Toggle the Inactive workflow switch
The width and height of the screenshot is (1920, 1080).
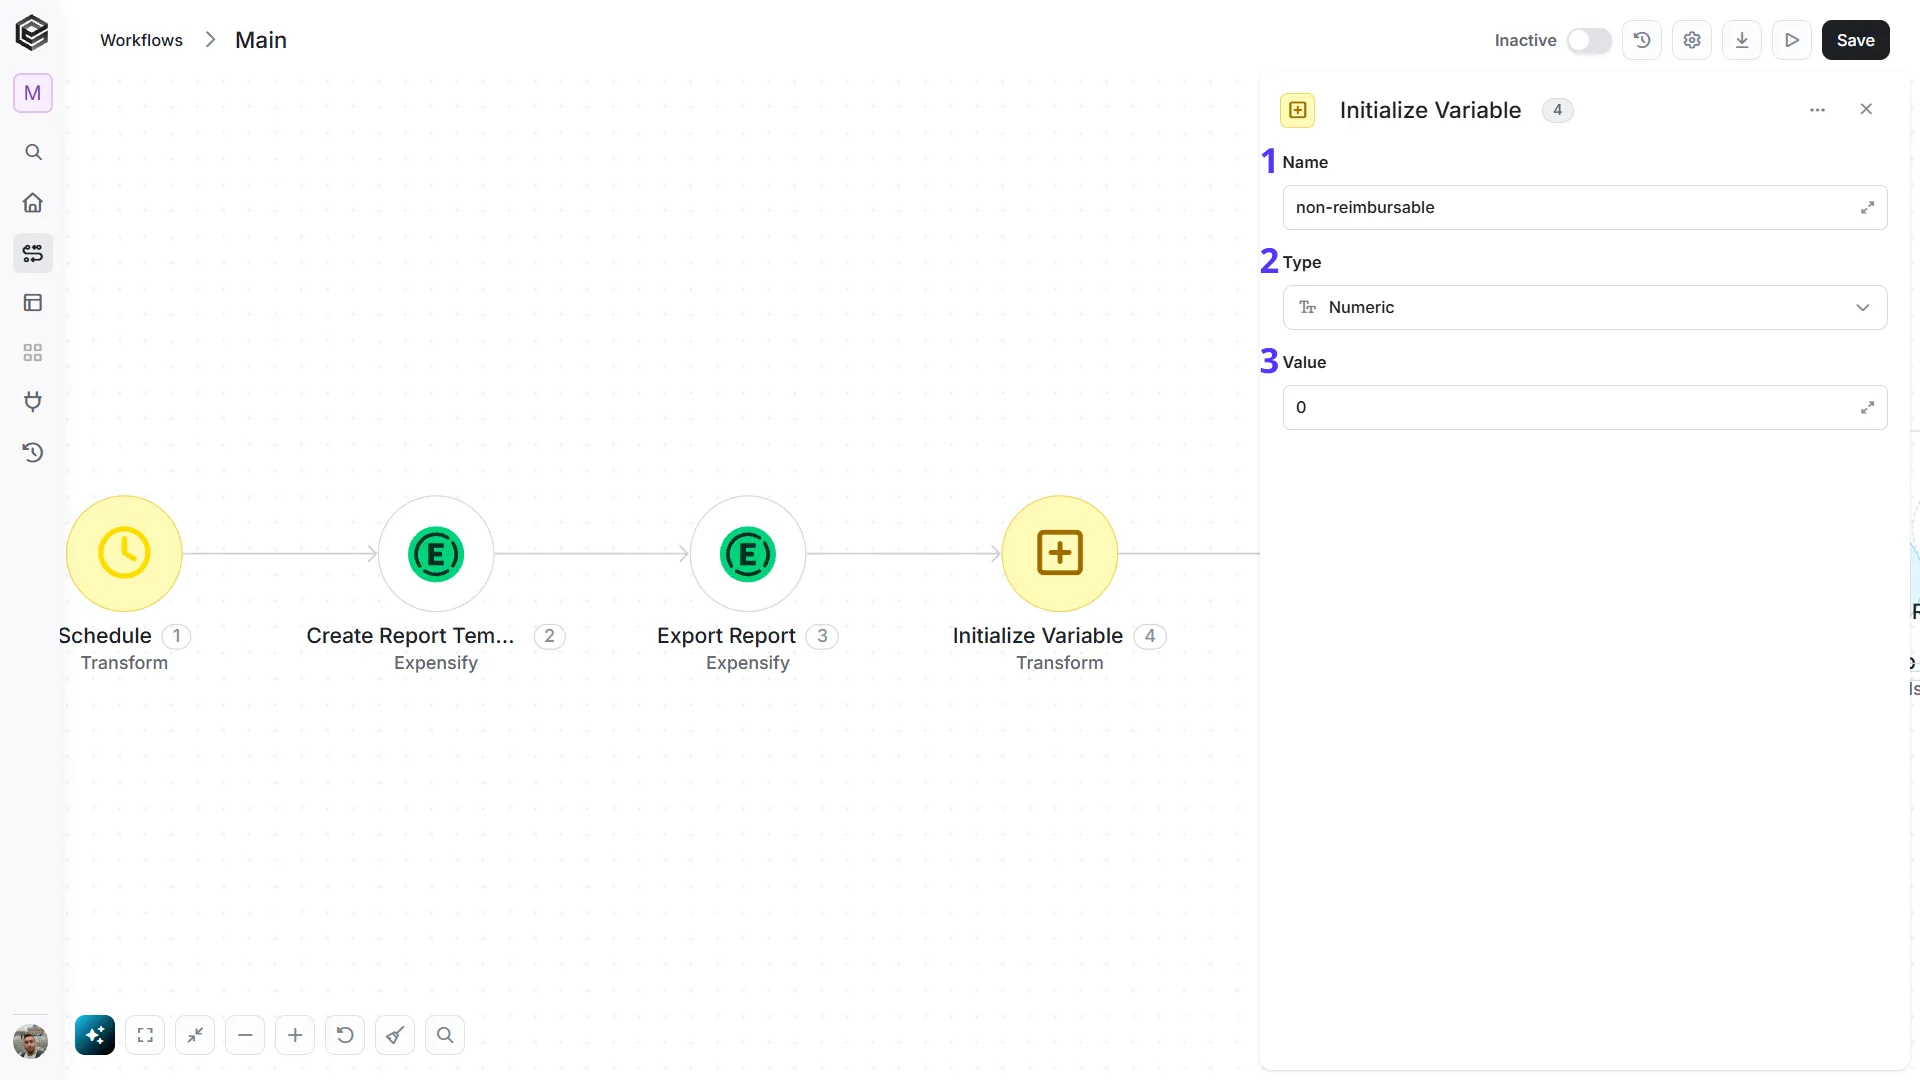[1589, 40]
